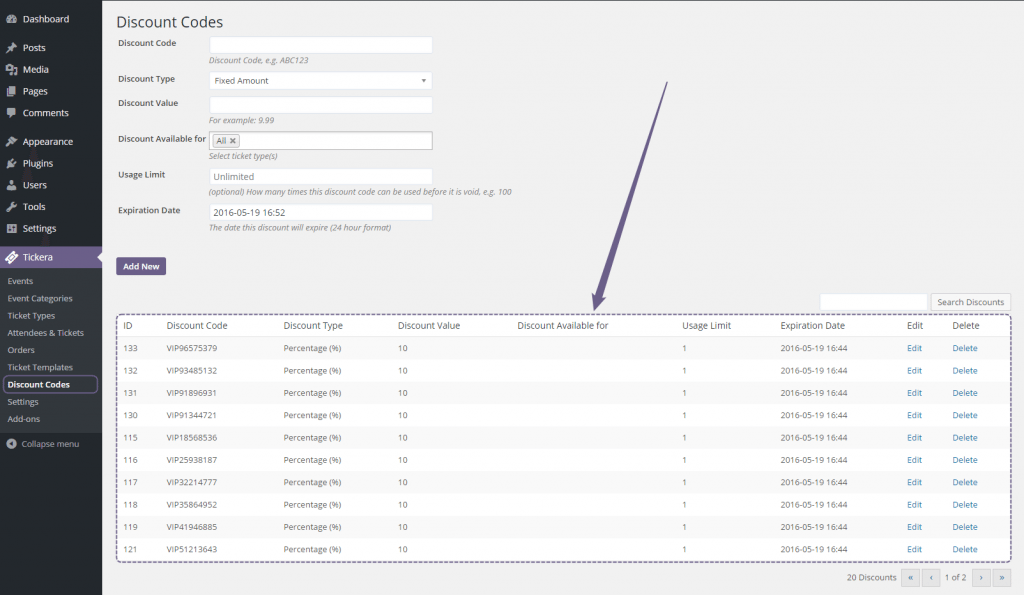Click the Search Discounts button
This screenshot has width=1024, height=595.
pos(970,302)
